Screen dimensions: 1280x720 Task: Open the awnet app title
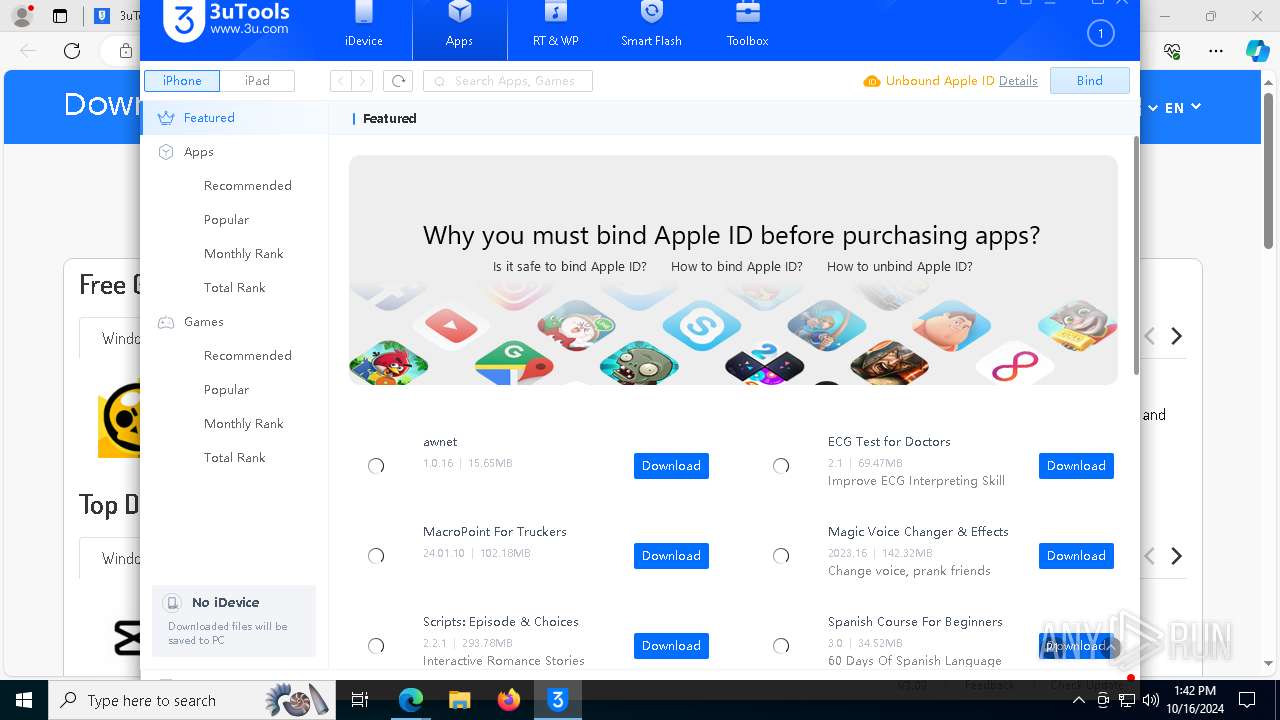(440, 442)
